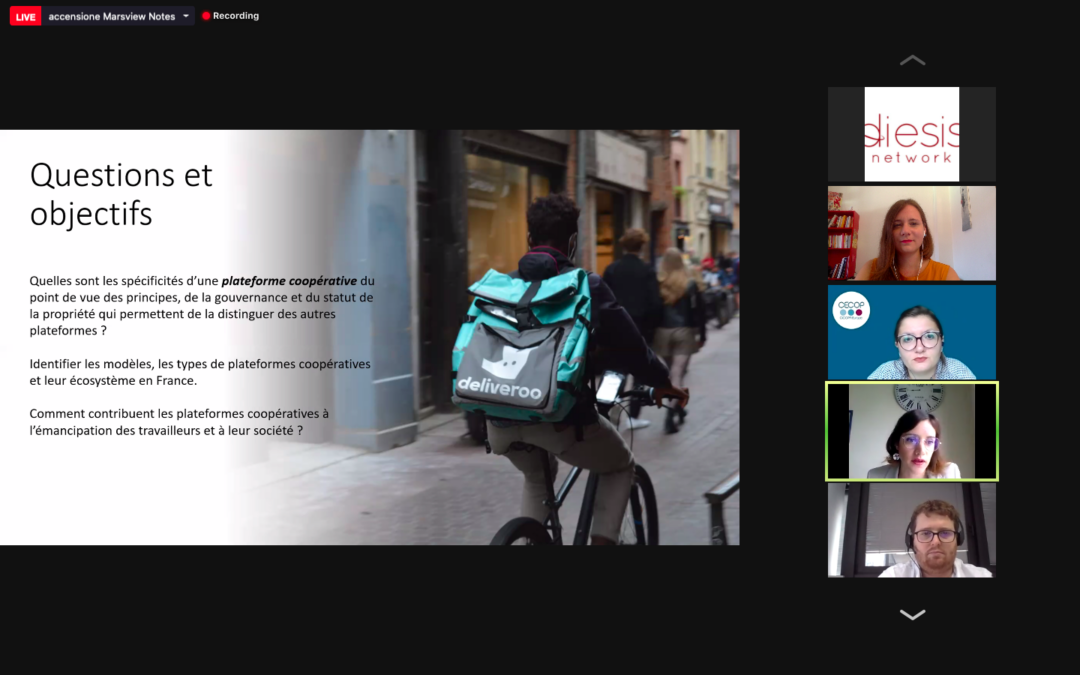Click the CECOP logo in the participant tile
This screenshot has width=1080, height=675.
pos(851,310)
